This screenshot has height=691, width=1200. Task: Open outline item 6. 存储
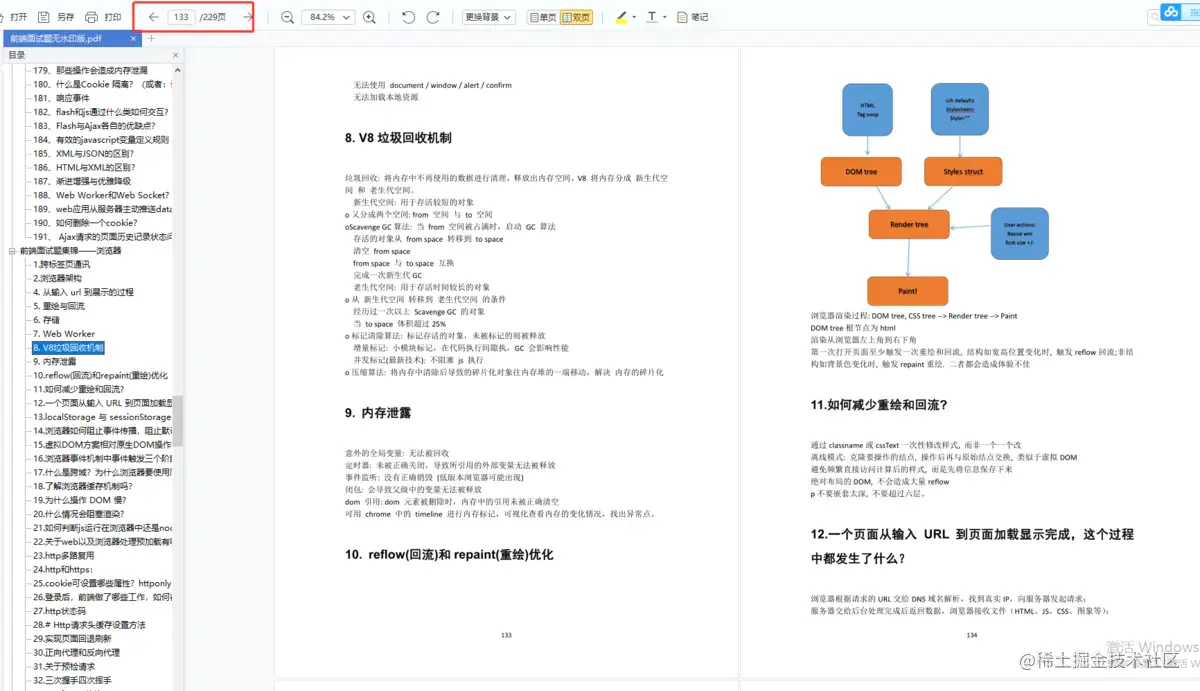tap(47, 320)
